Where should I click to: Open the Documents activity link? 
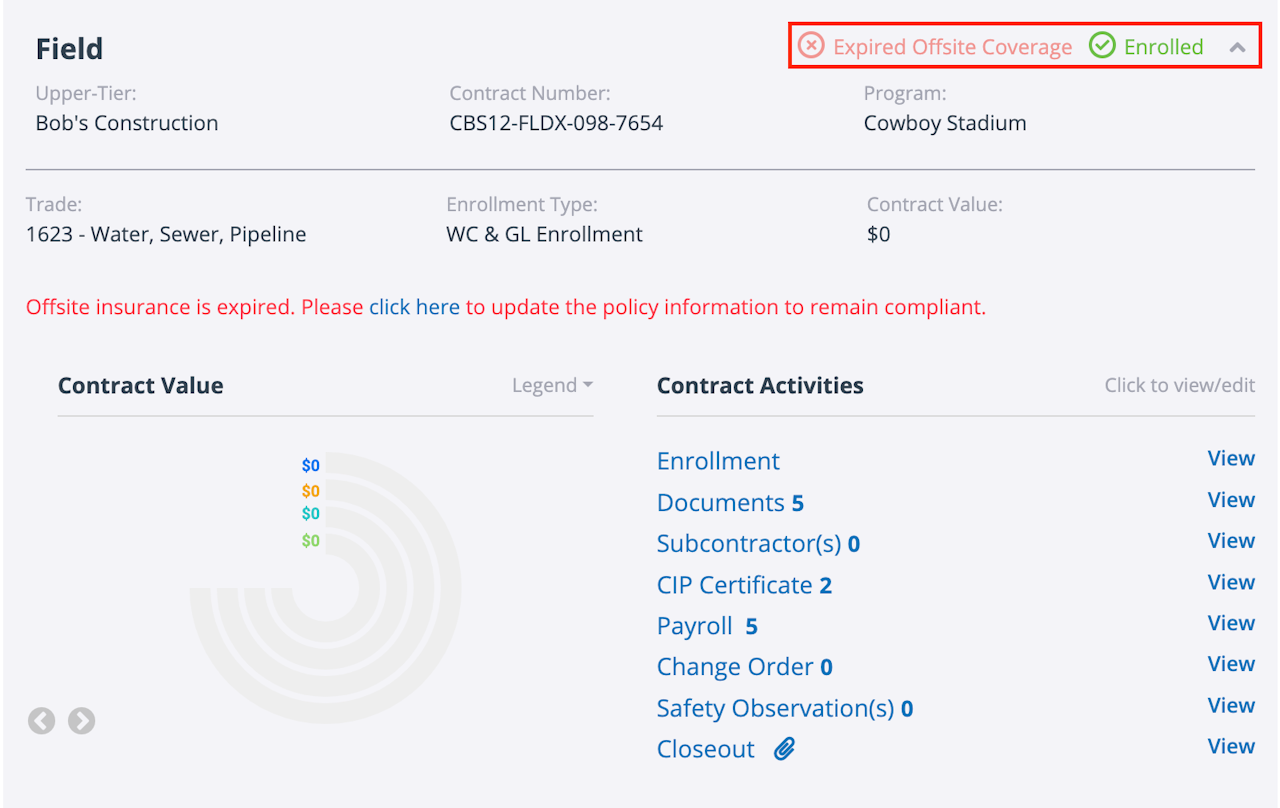(x=720, y=502)
